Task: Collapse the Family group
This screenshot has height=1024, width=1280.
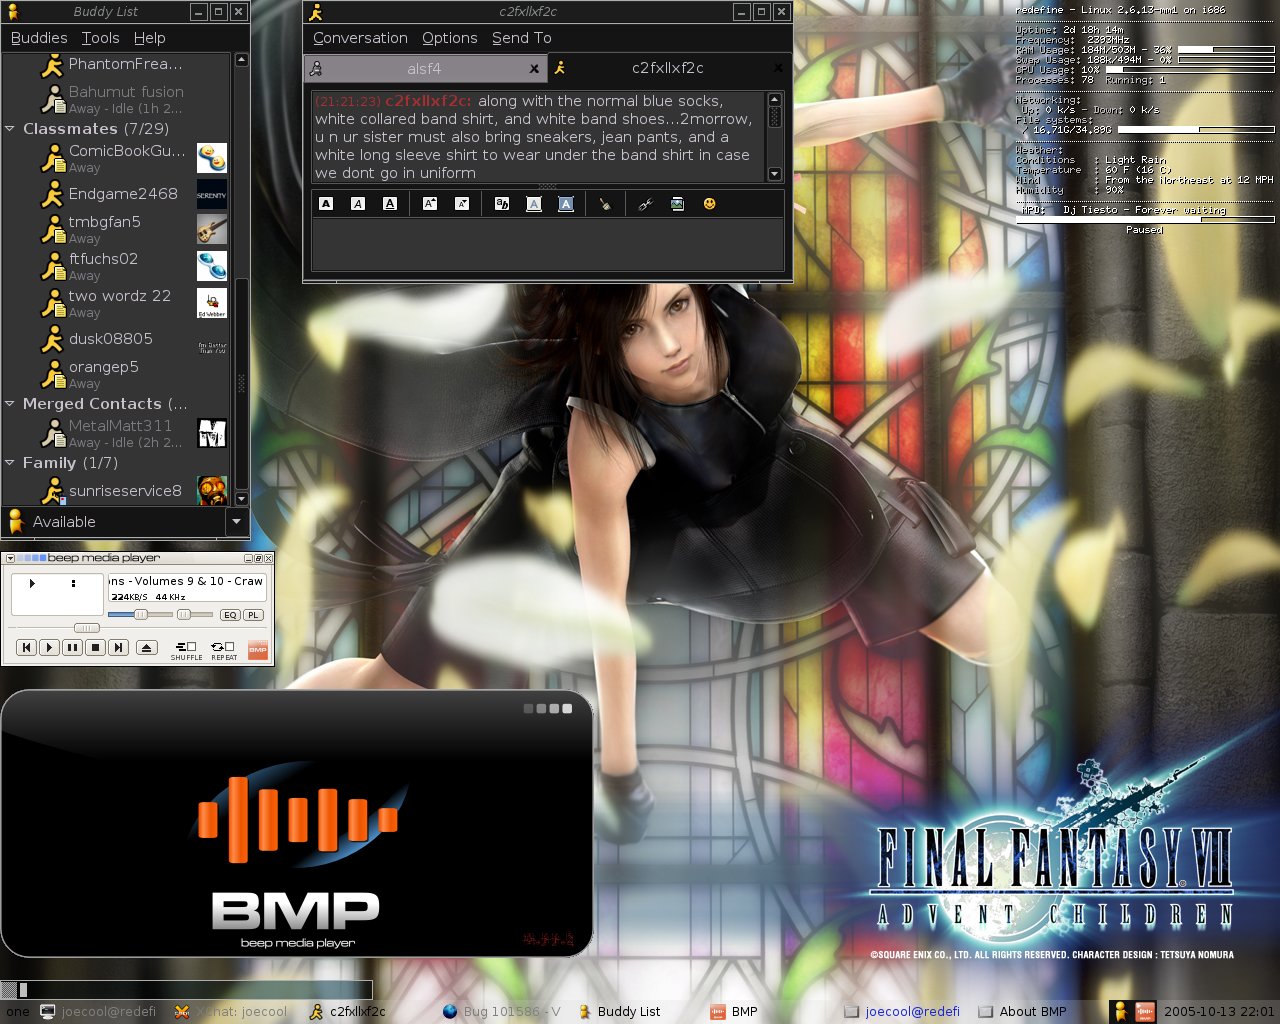Action: [10, 463]
